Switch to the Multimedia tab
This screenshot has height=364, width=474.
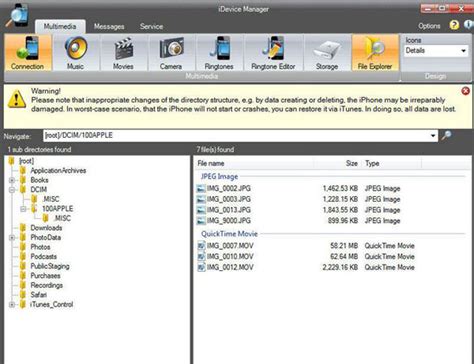[x=60, y=26]
